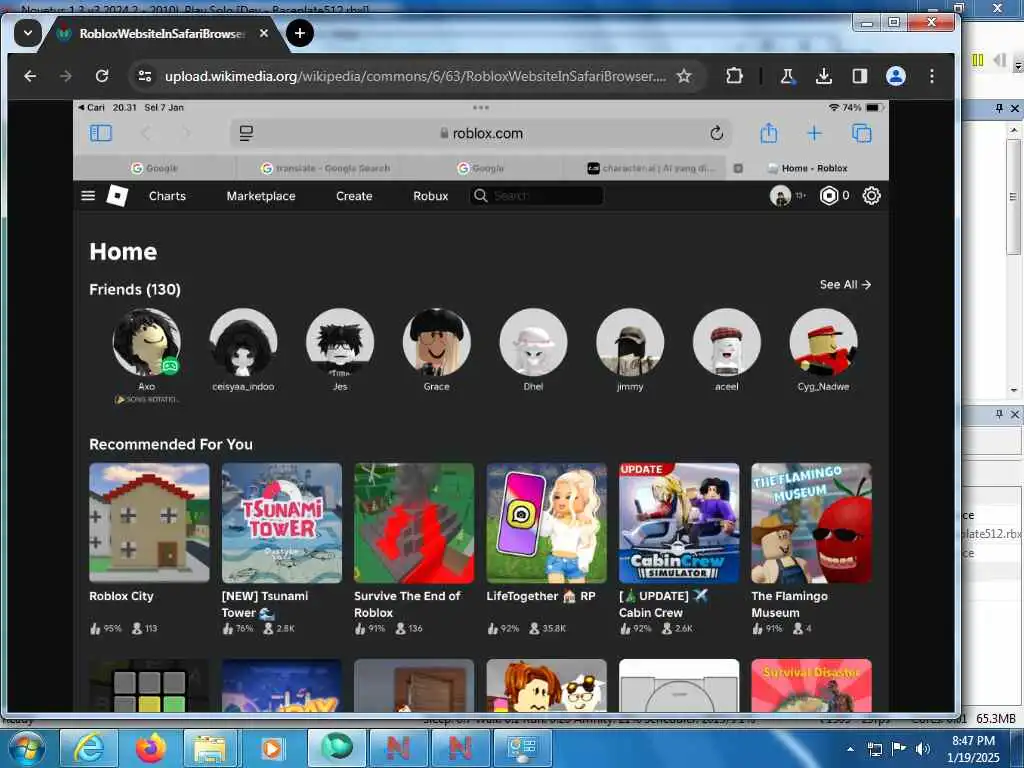Open the Charts menu item

167,196
